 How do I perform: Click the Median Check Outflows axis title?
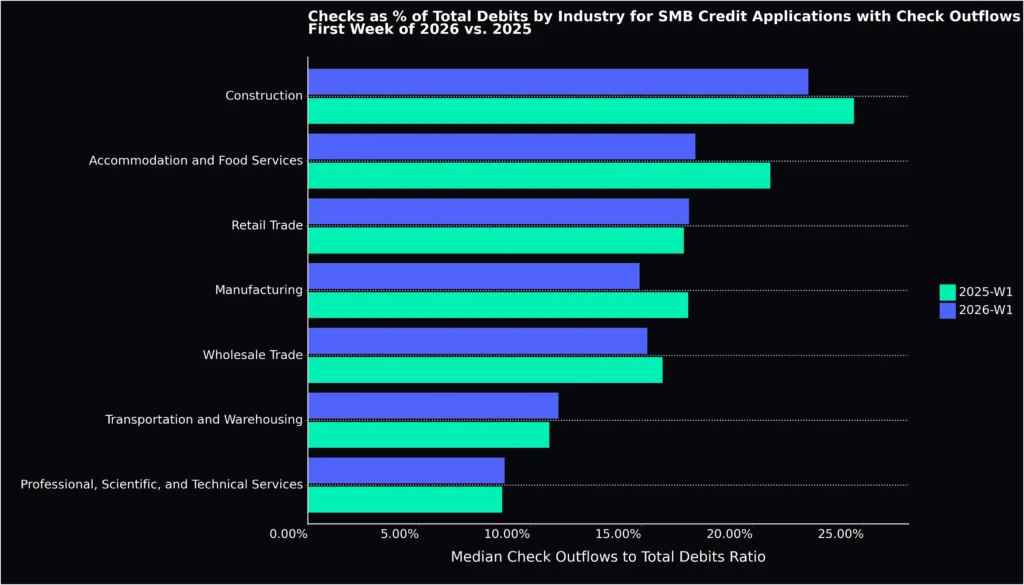(x=608, y=557)
